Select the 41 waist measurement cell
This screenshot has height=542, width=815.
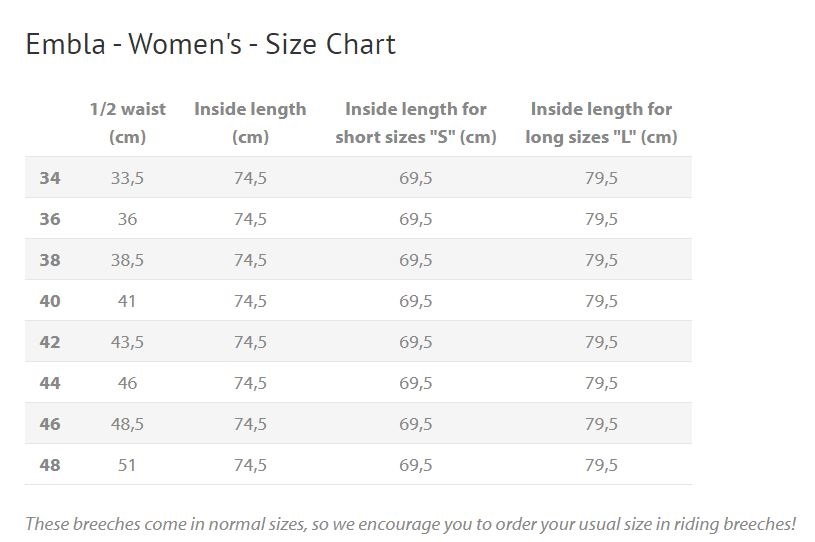click(127, 301)
